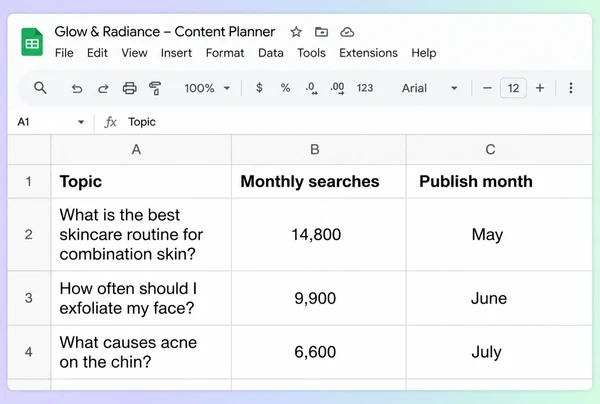
Task: Open the Insert menu
Action: [176, 53]
